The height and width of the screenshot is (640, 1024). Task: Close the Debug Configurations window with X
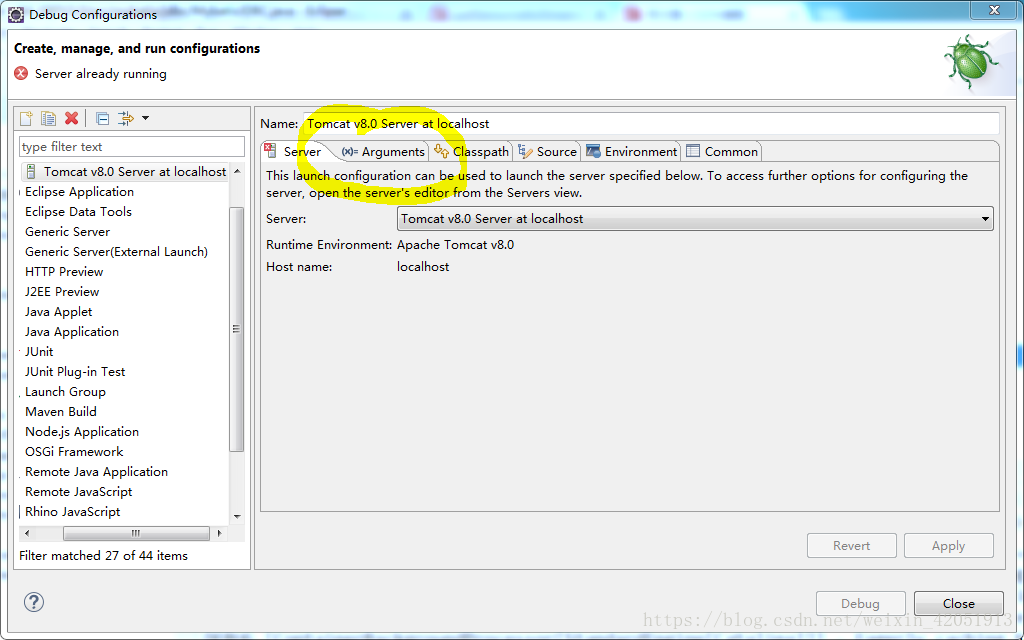pyautogui.click(x=993, y=10)
